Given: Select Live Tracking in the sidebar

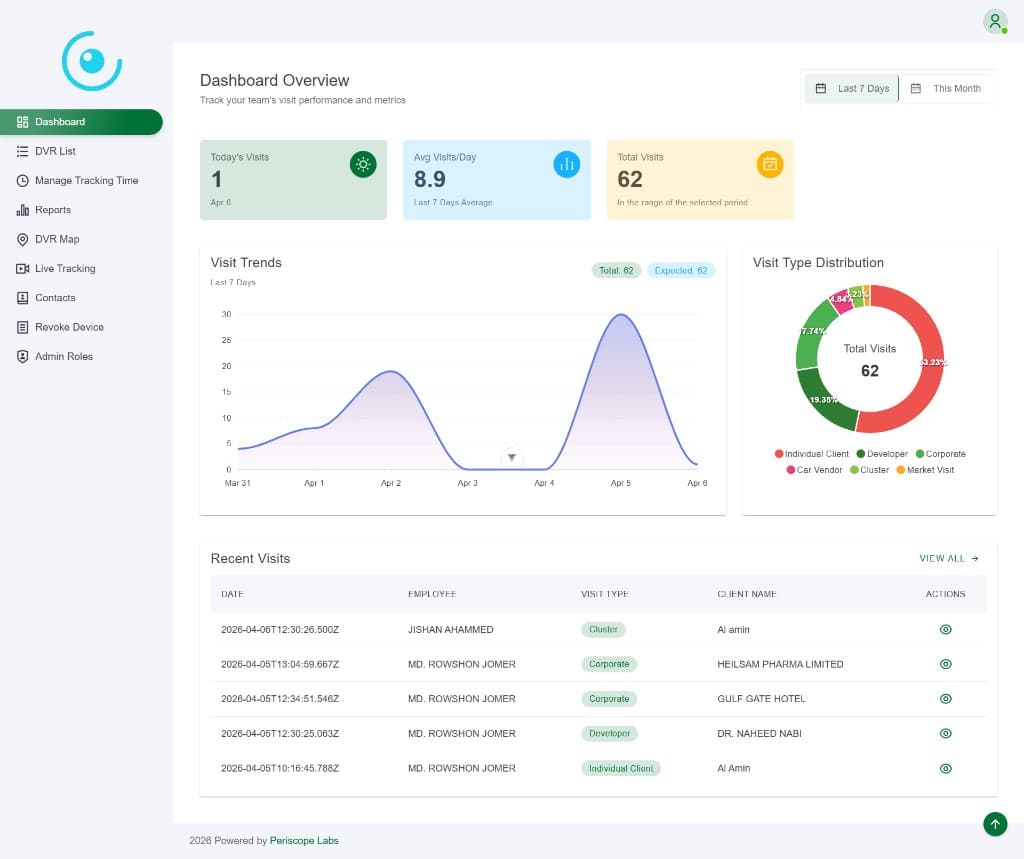Looking at the screenshot, I should pyautogui.click(x=62, y=268).
